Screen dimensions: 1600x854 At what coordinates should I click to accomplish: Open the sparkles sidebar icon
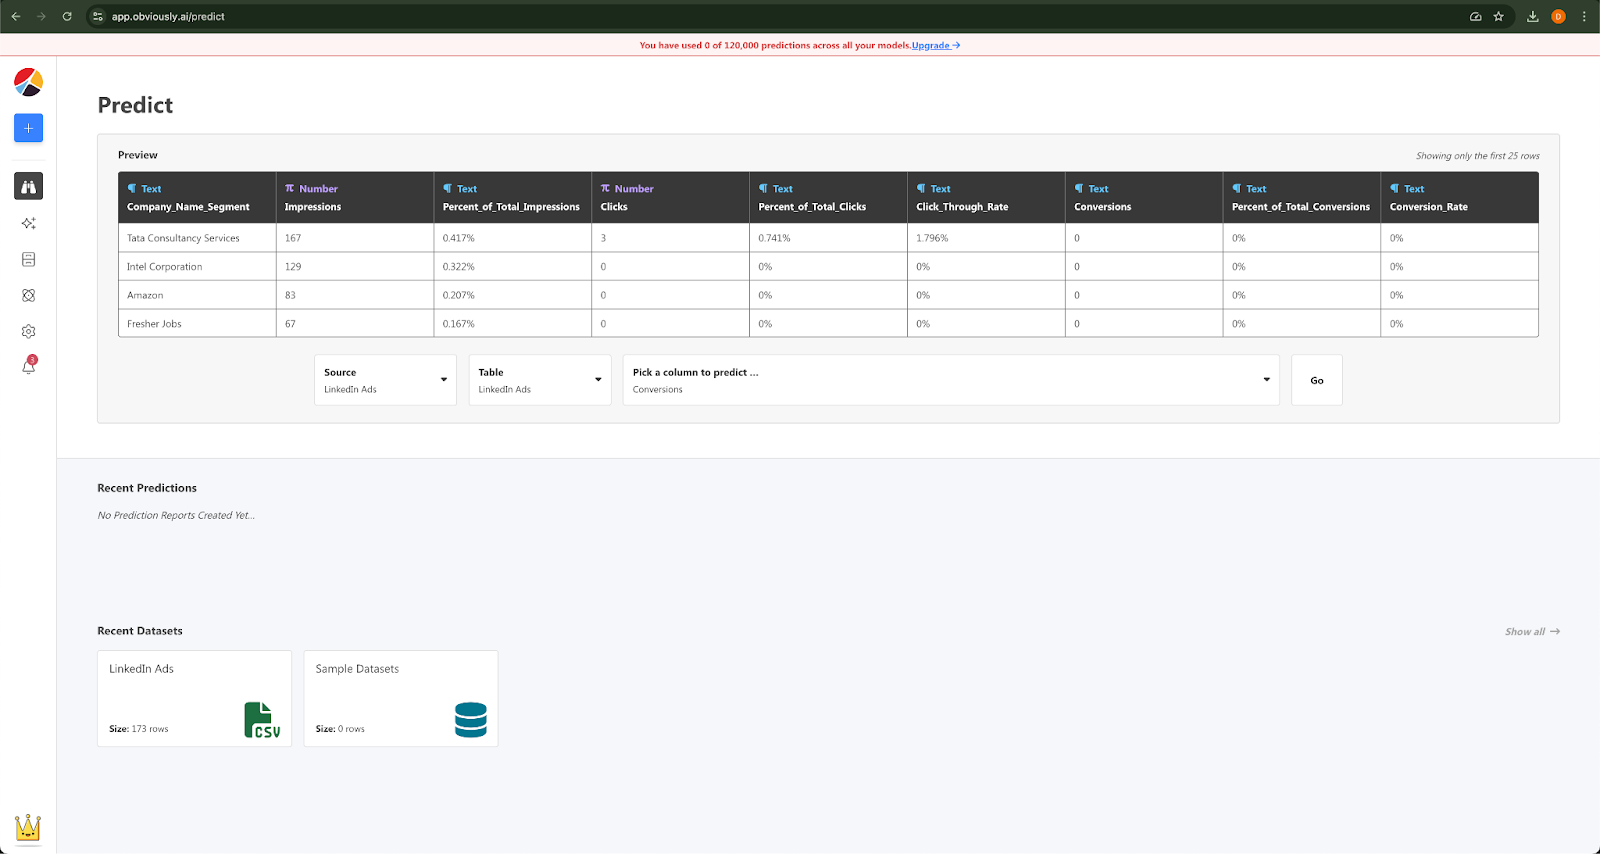pos(28,223)
